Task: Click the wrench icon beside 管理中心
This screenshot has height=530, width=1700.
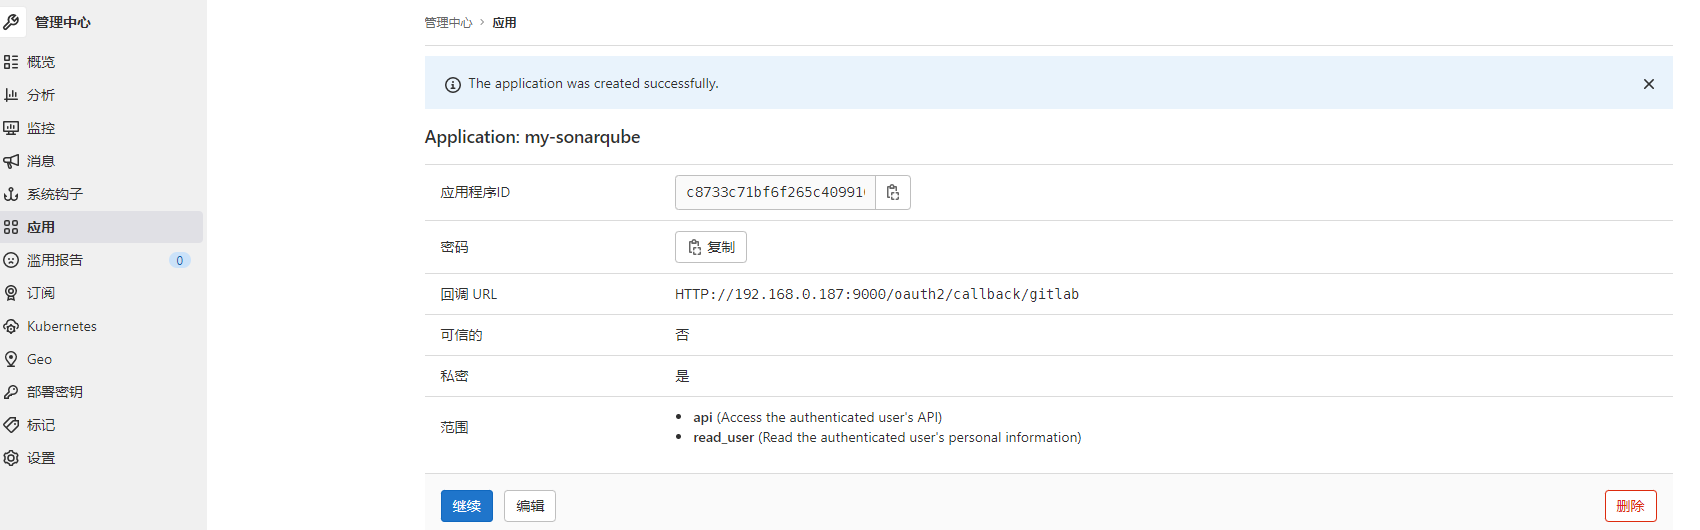Action: tap(12, 21)
